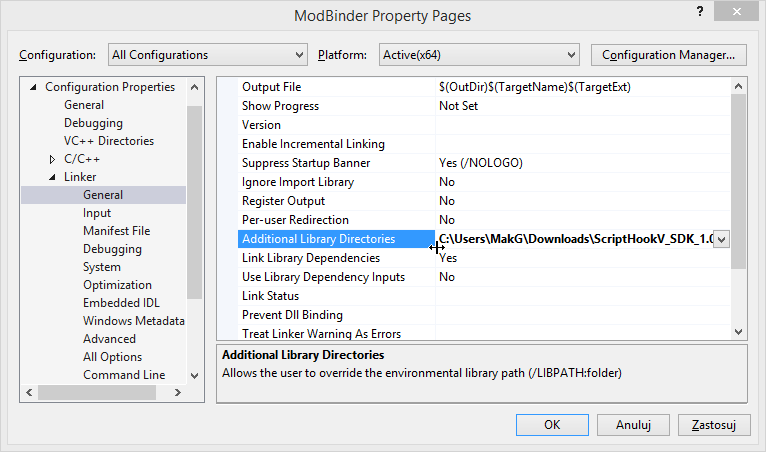This screenshot has width=766, height=452.
Task: Open Additional Library Directories value dropdown
Action: tap(720, 239)
